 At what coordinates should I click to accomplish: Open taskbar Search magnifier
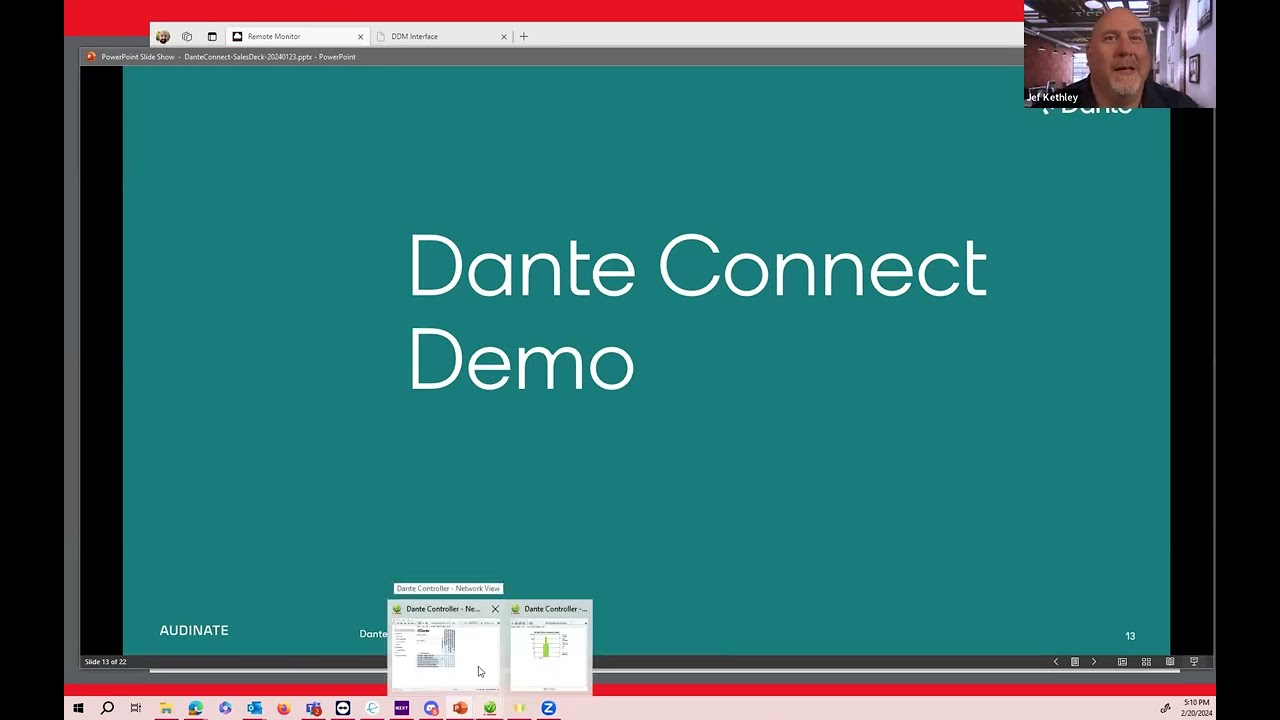pyautogui.click(x=107, y=708)
